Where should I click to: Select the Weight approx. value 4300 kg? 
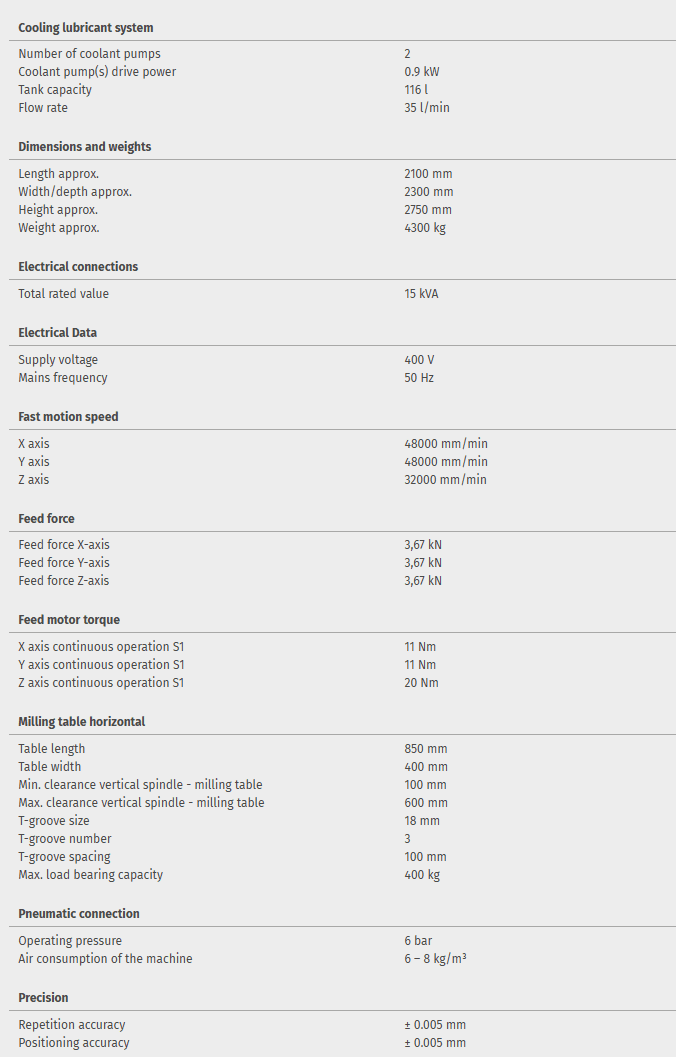coord(425,228)
